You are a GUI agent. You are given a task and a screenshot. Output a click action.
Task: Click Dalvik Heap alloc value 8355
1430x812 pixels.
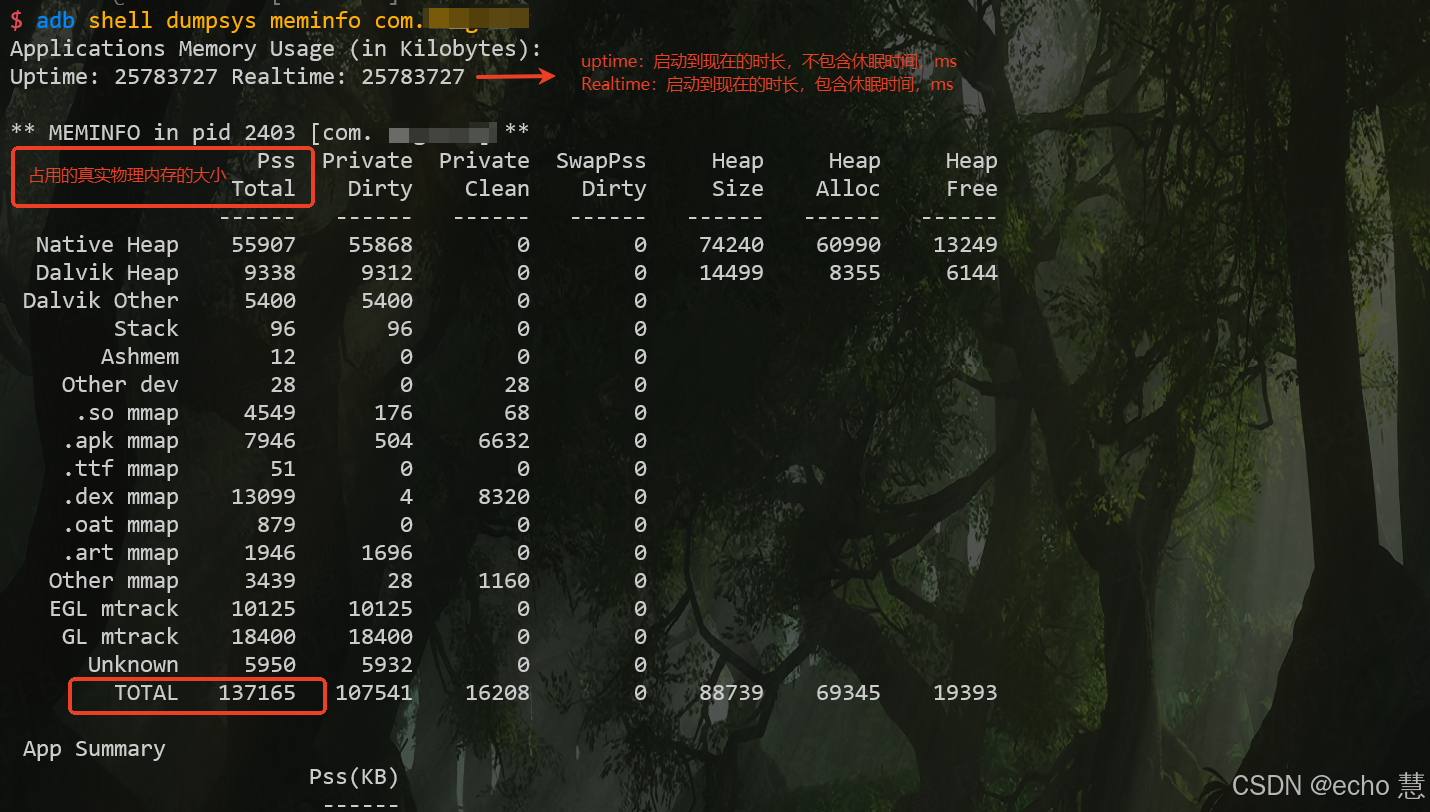pyautogui.click(x=855, y=272)
